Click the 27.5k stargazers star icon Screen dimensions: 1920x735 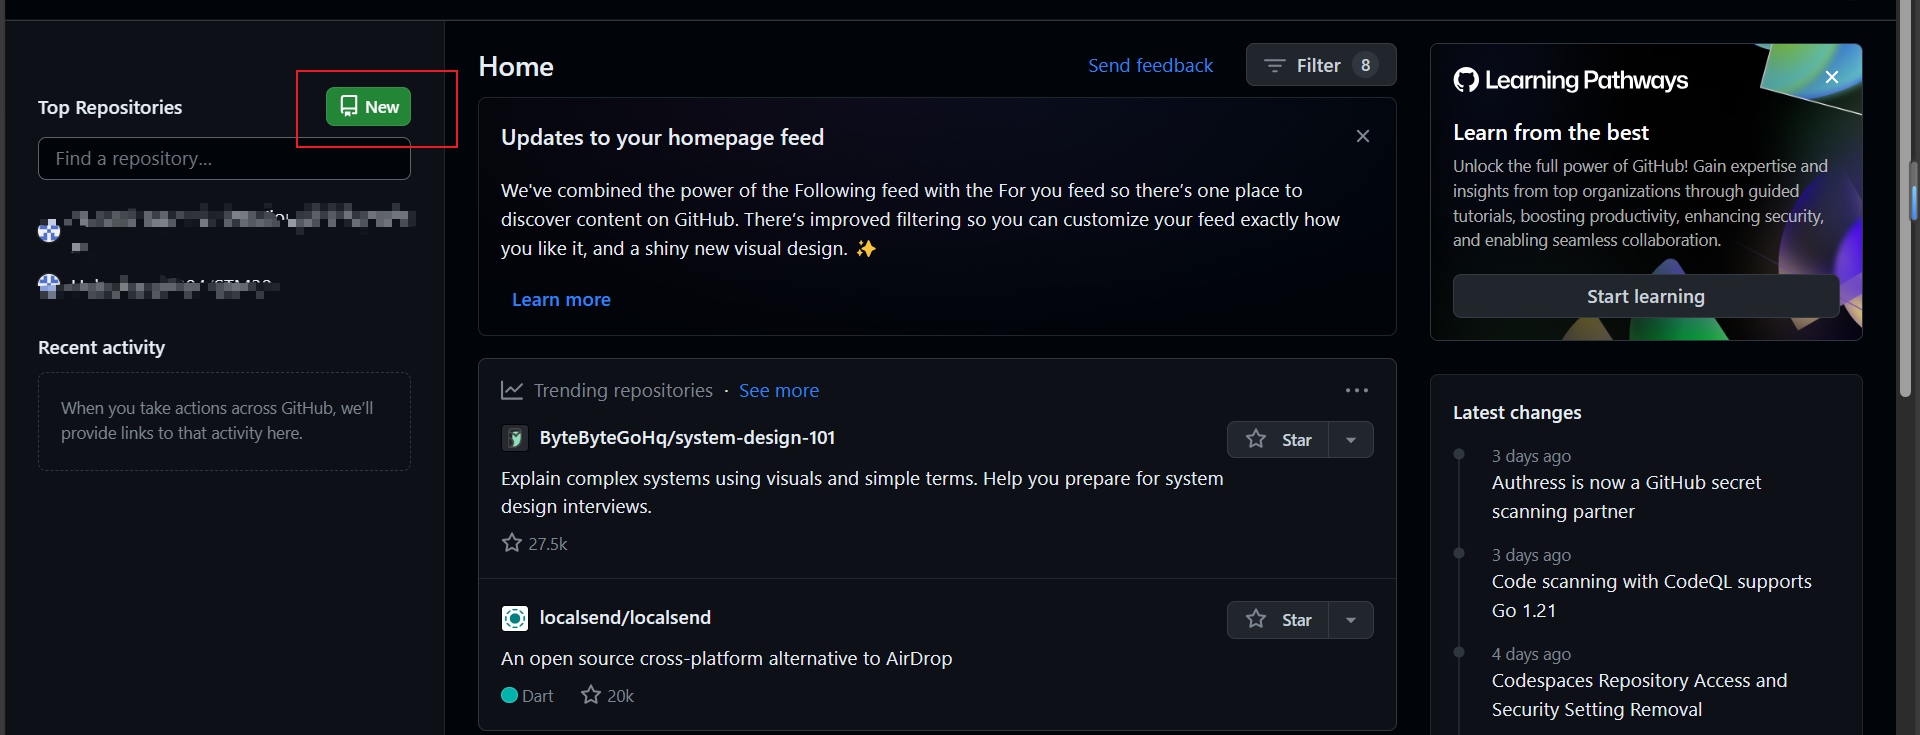512,543
